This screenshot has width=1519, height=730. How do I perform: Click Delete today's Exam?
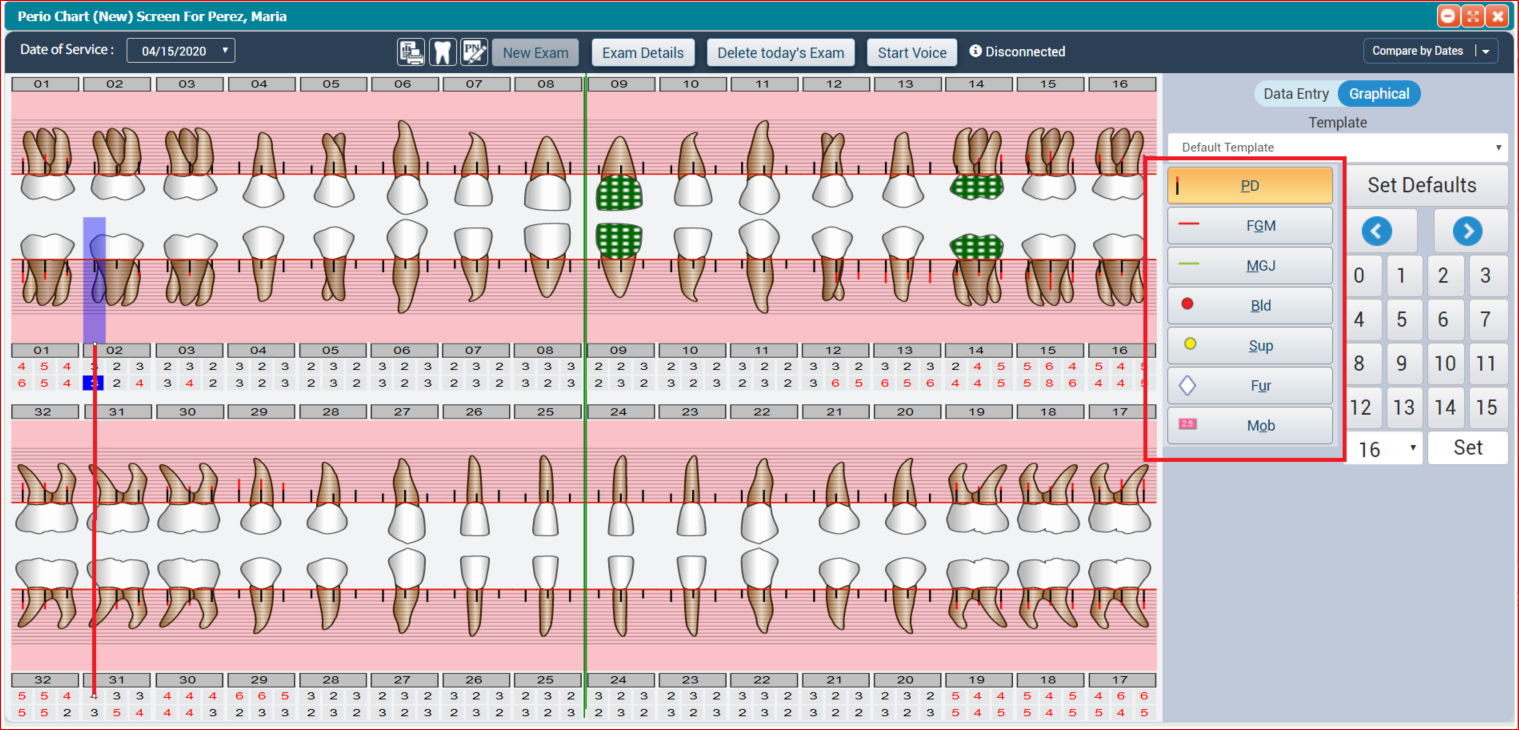(781, 53)
